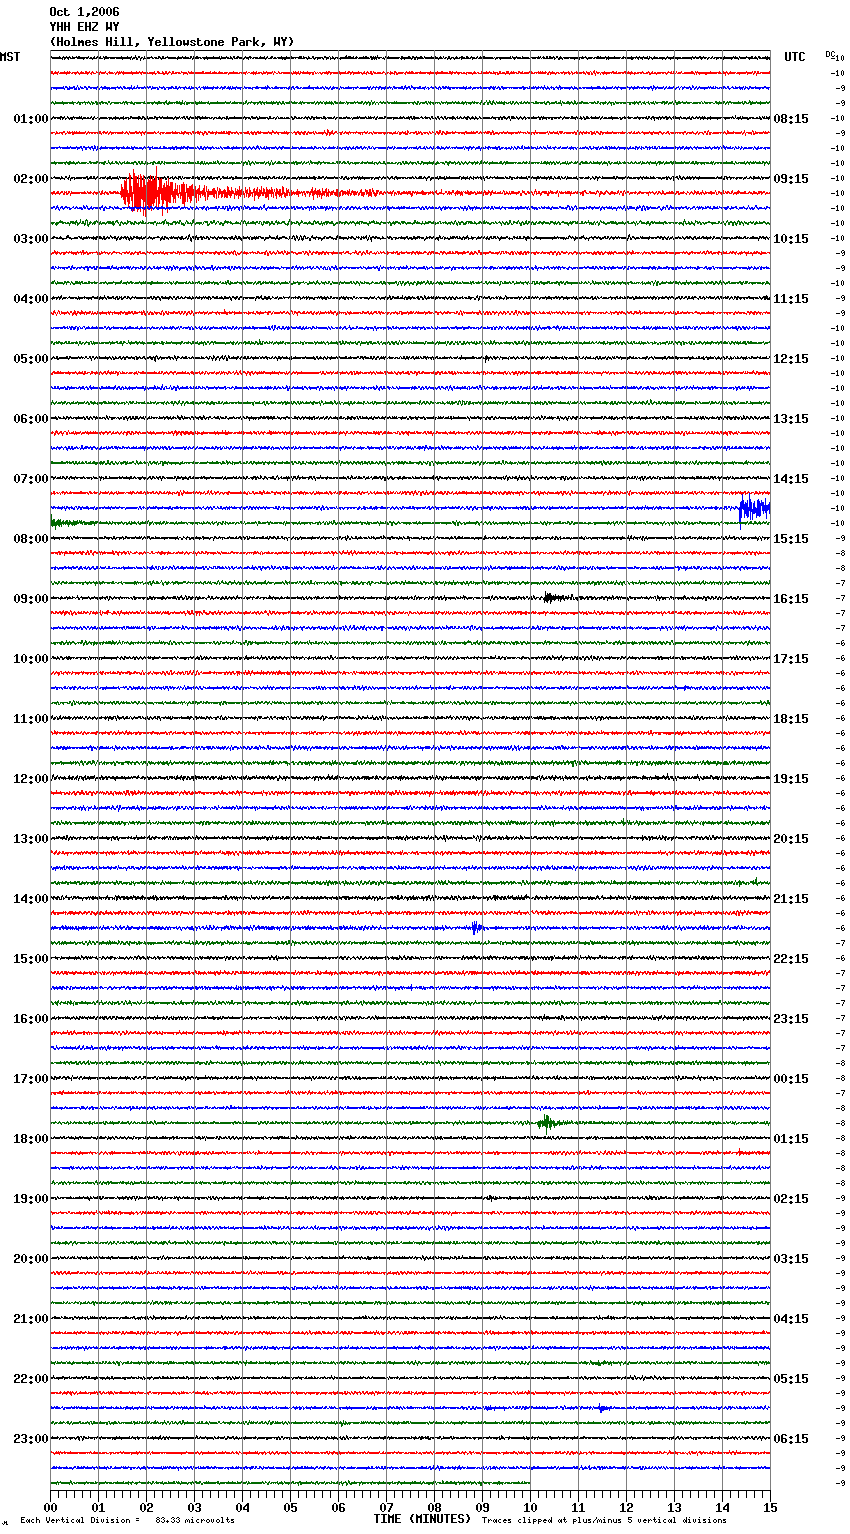Select the "07" minute axis tick label
850x1534 pixels.
point(386,1507)
